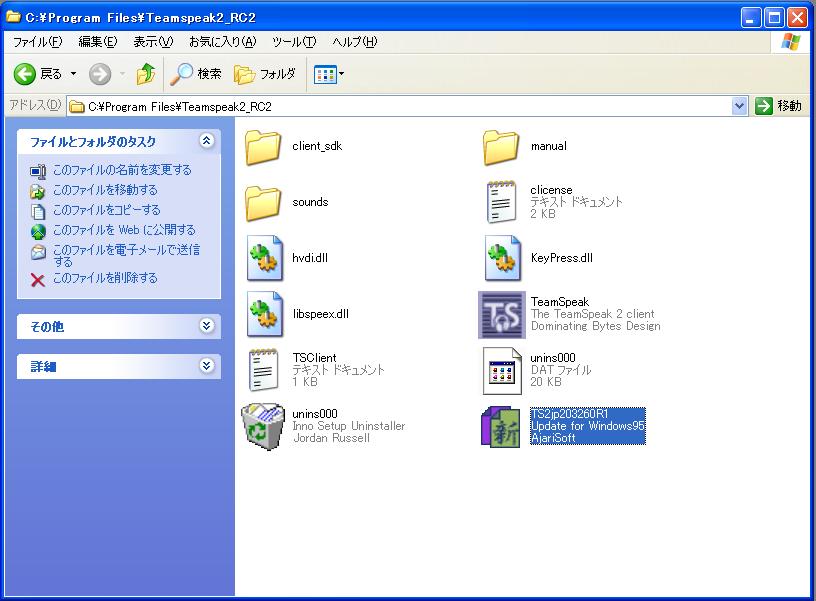Select the libspeex.dll file icon
This screenshot has width=816, height=601.
pos(265,314)
